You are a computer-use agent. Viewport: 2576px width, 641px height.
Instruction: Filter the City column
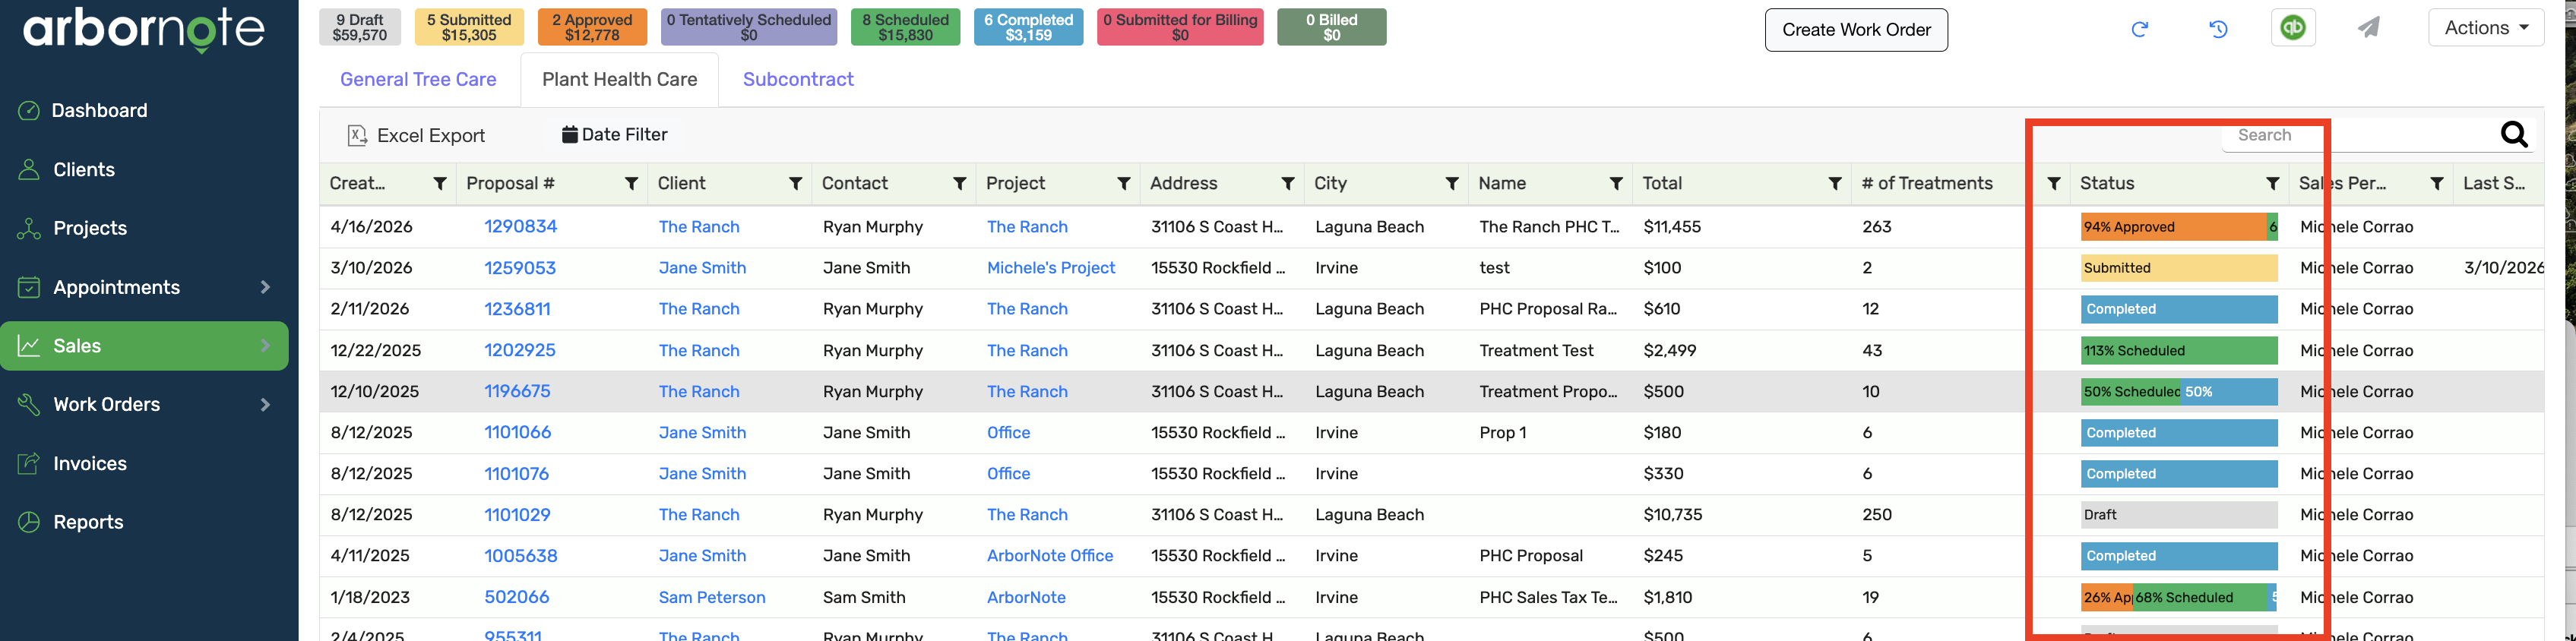pyautogui.click(x=1452, y=183)
